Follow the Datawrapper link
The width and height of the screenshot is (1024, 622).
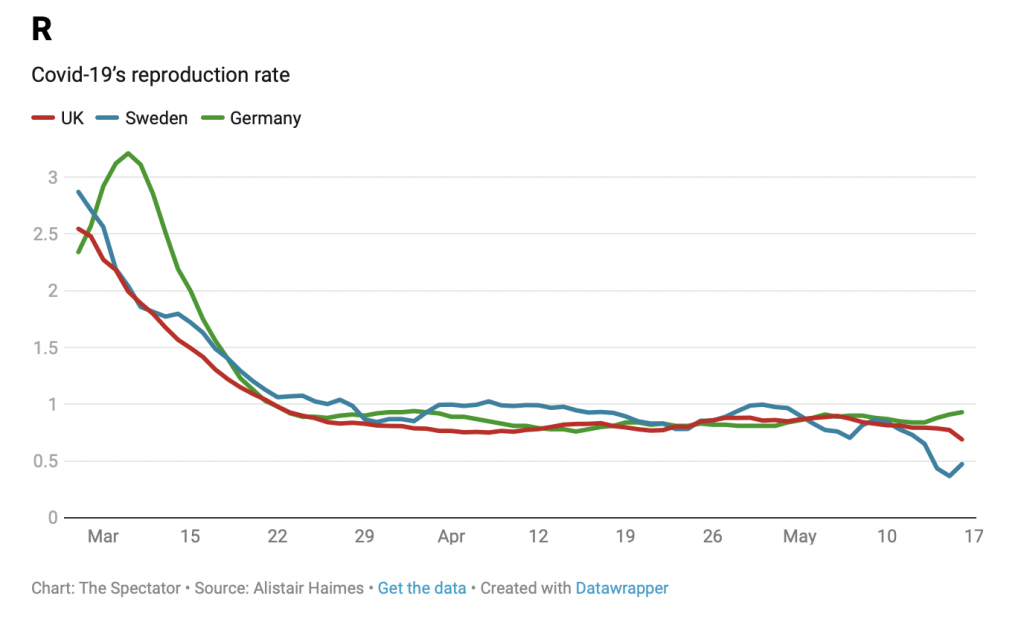point(621,588)
